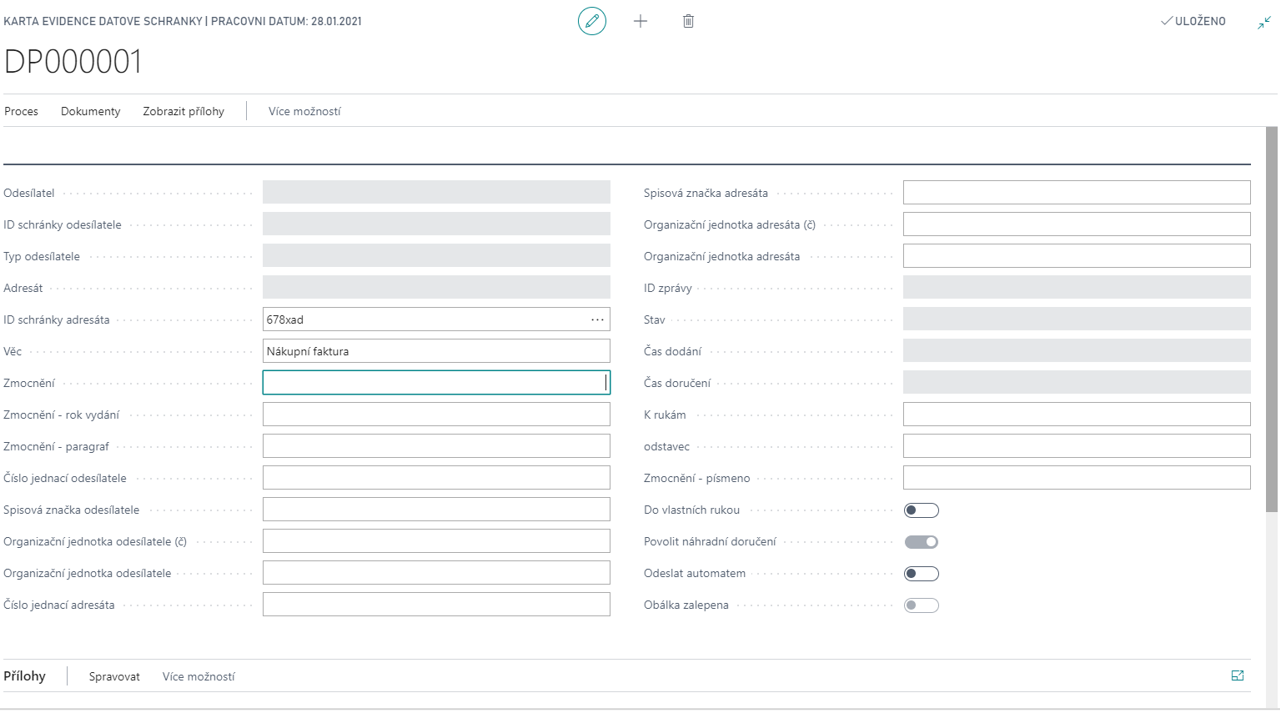
Task: Click the plus icon to create new record
Action: click(641, 21)
